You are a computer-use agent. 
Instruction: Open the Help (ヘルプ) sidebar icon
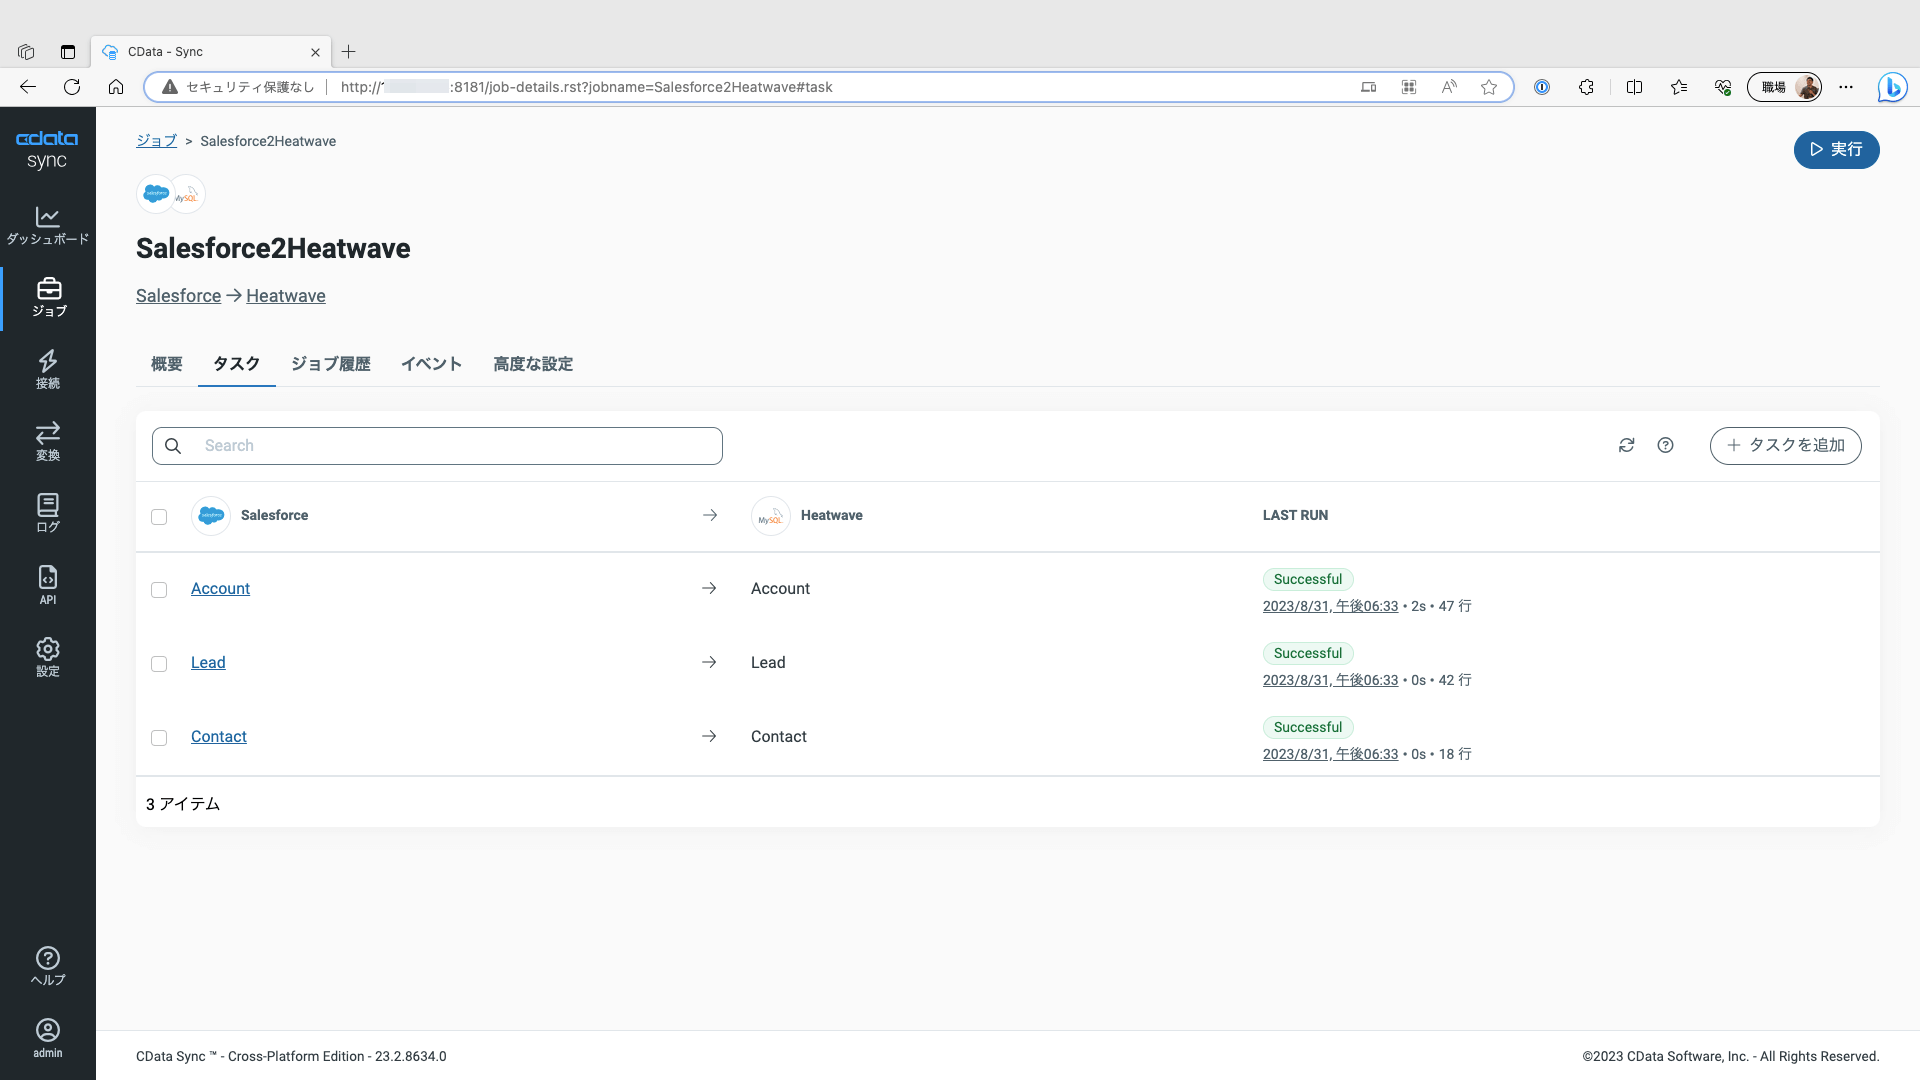(x=47, y=966)
